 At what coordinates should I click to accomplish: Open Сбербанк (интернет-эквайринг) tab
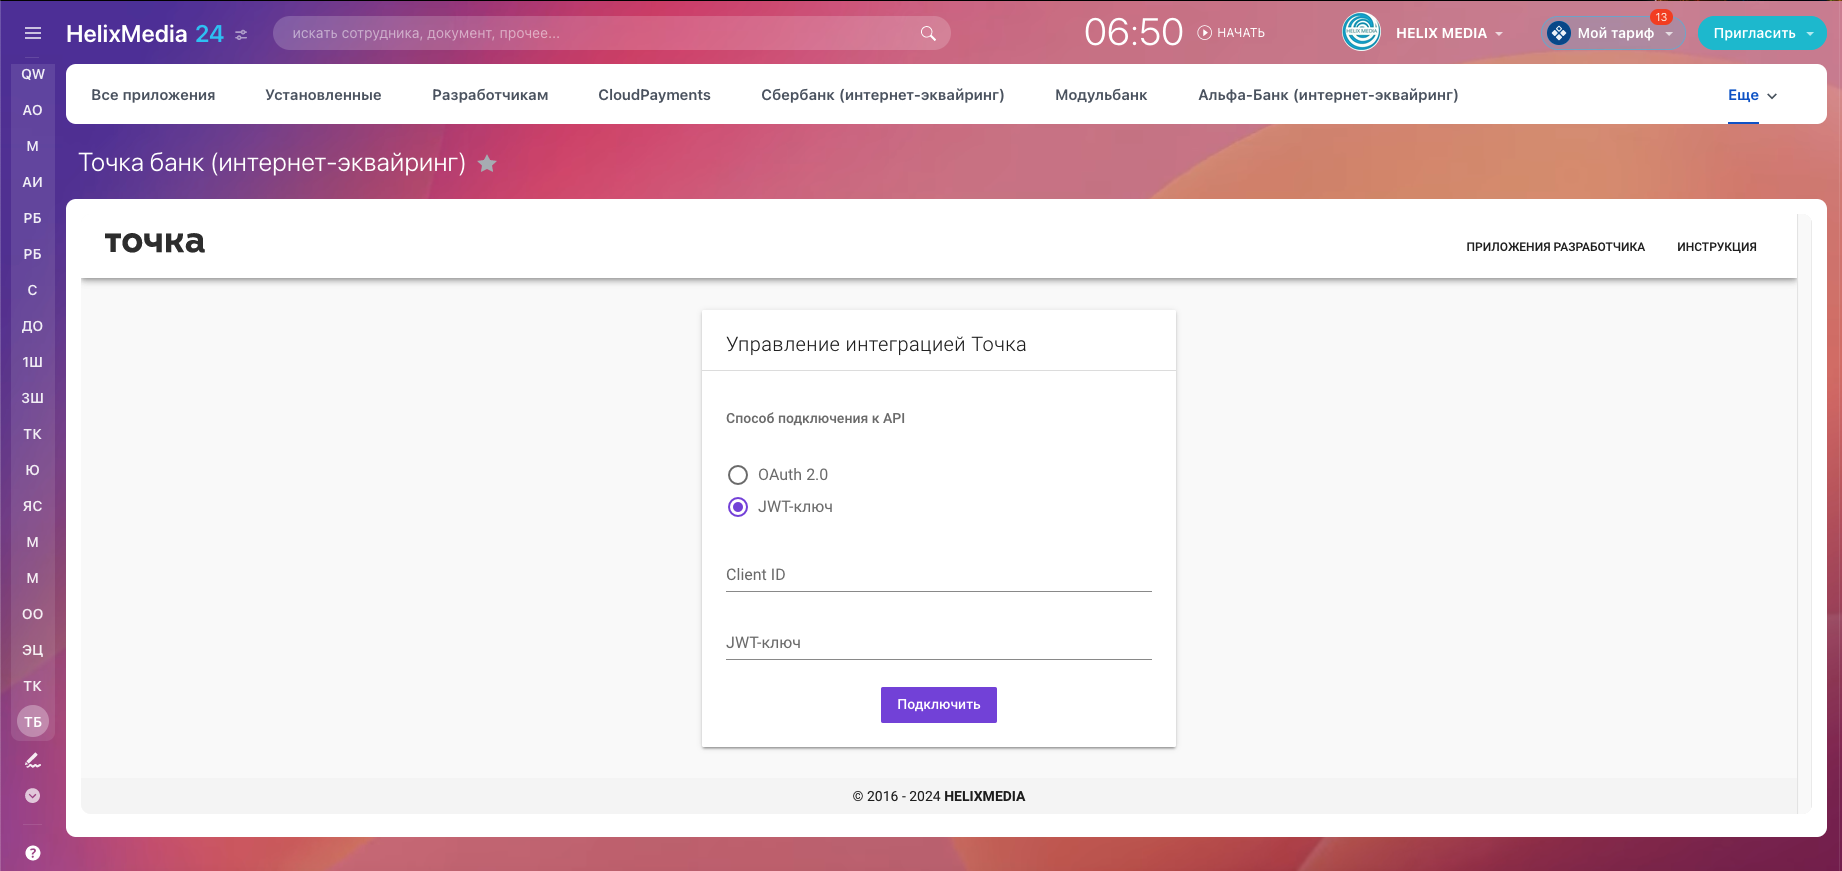point(883,95)
